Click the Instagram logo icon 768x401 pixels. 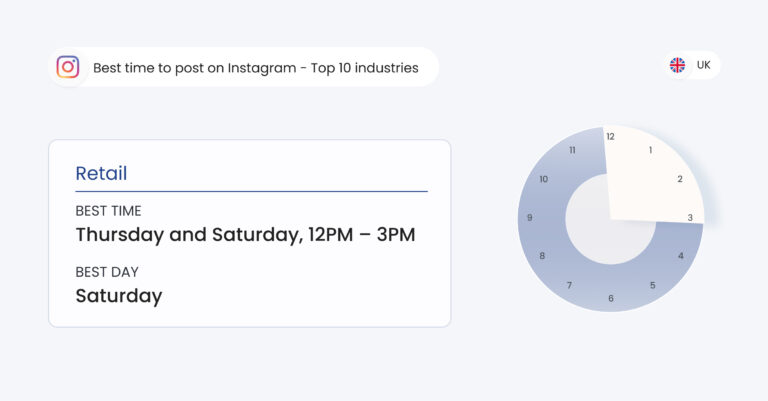[x=68, y=67]
